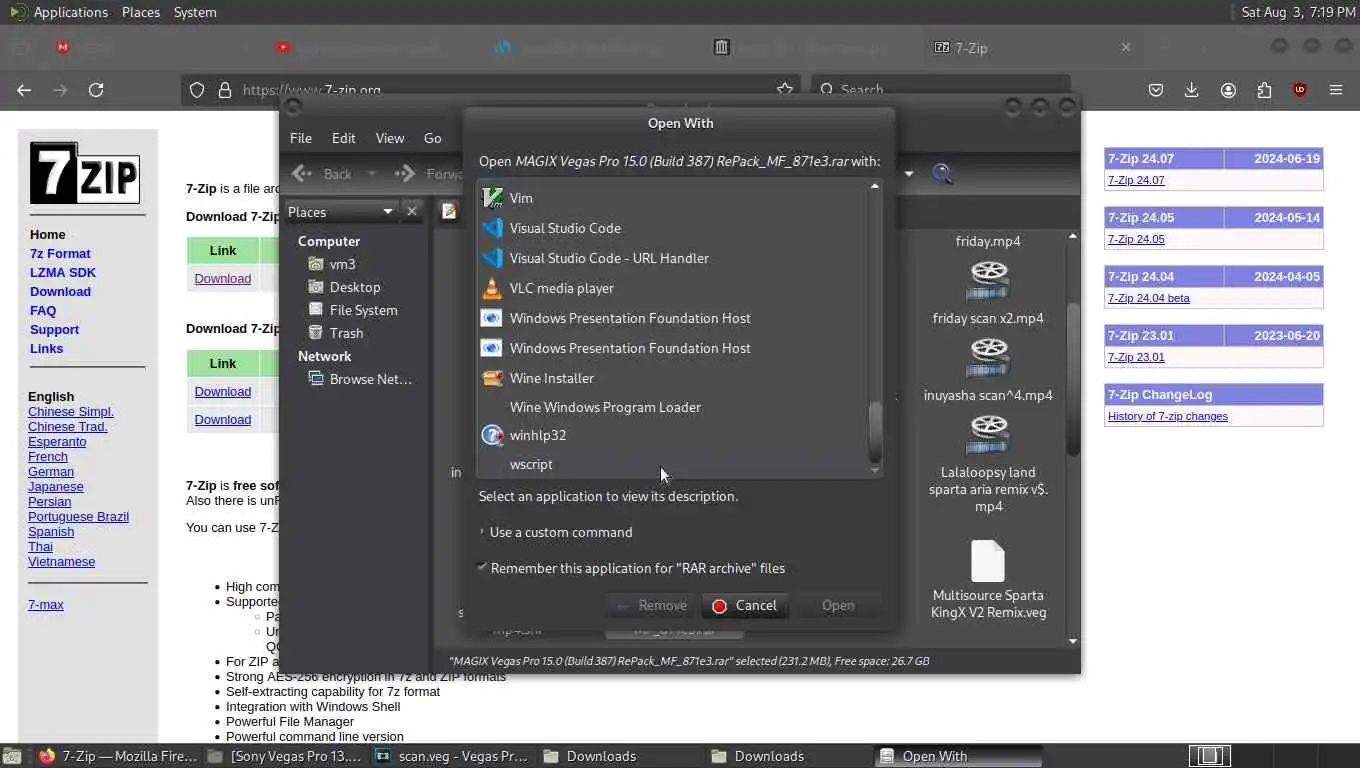Select vm3 in the Places sidebar

click(x=343, y=264)
